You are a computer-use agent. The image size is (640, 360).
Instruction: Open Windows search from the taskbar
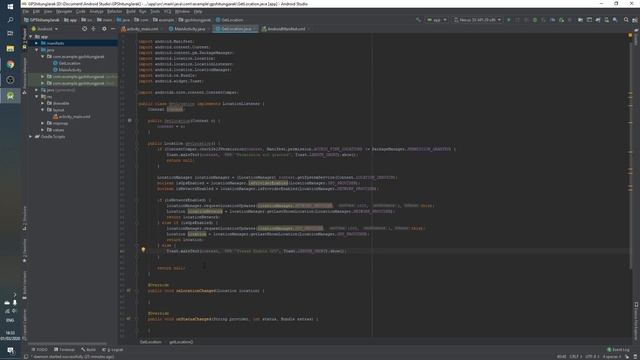click(10, 20)
